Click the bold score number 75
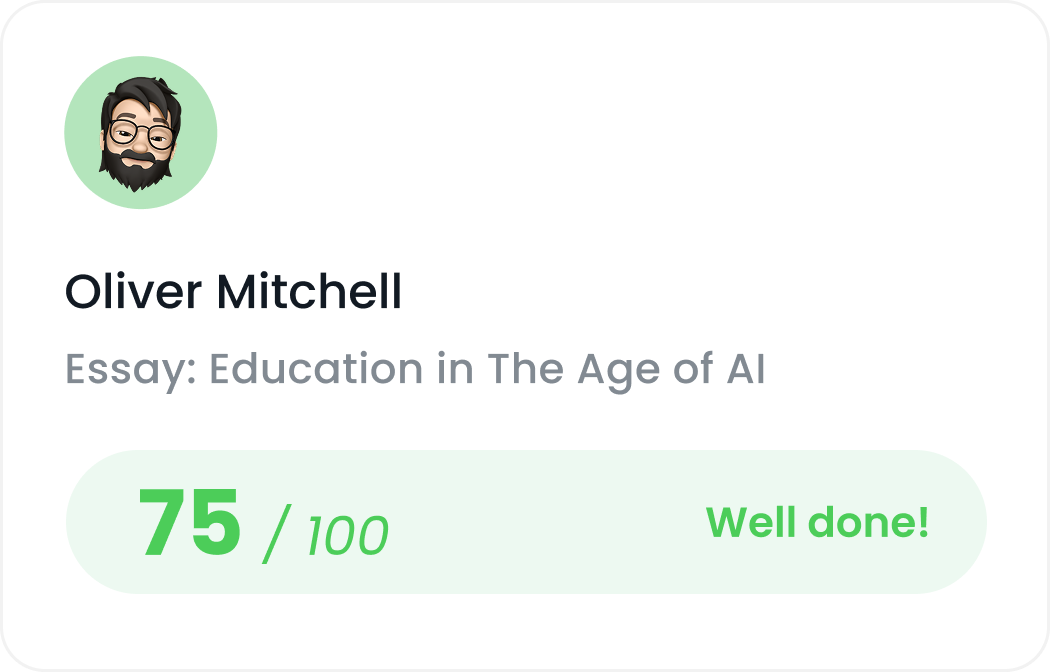 [190, 520]
